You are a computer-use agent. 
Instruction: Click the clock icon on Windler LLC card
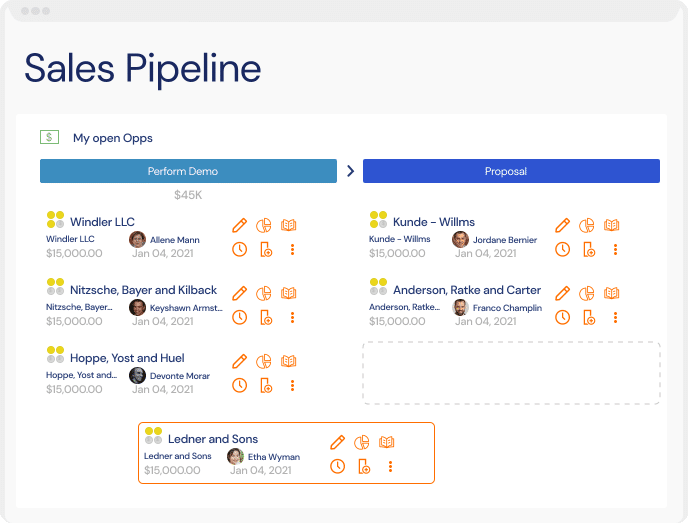pos(240,249)
